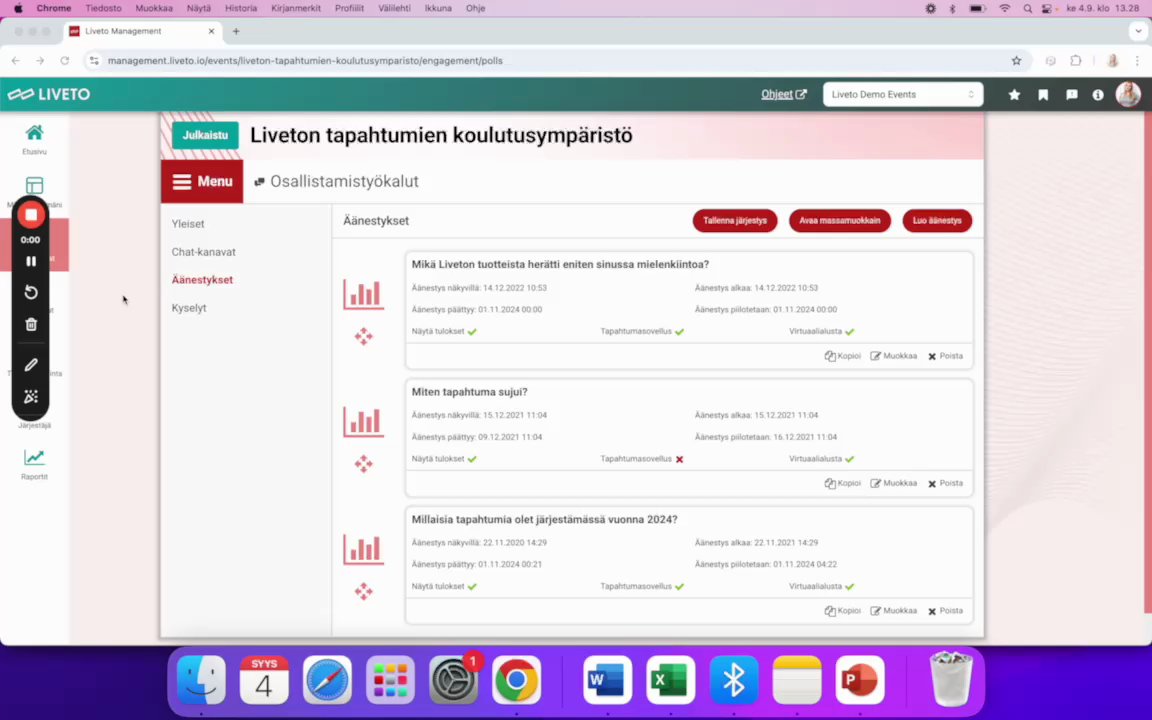Open the user profile avatar in Liveto header
The image size is (1152, 720).
pyautogui.click(x=1128, y=94)
